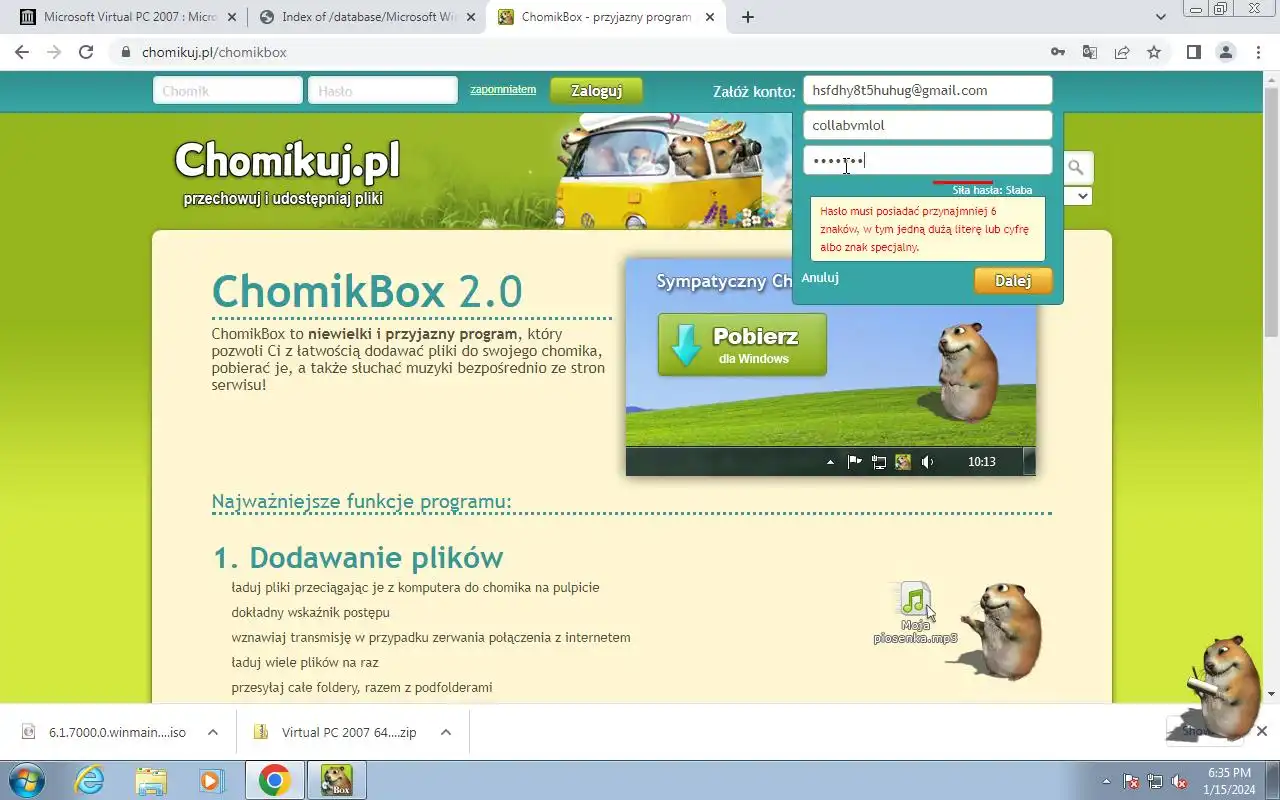Open Windows Media Player from taskbar
The width and height of the screenshot is (1280, 800).
click(211, 780)
